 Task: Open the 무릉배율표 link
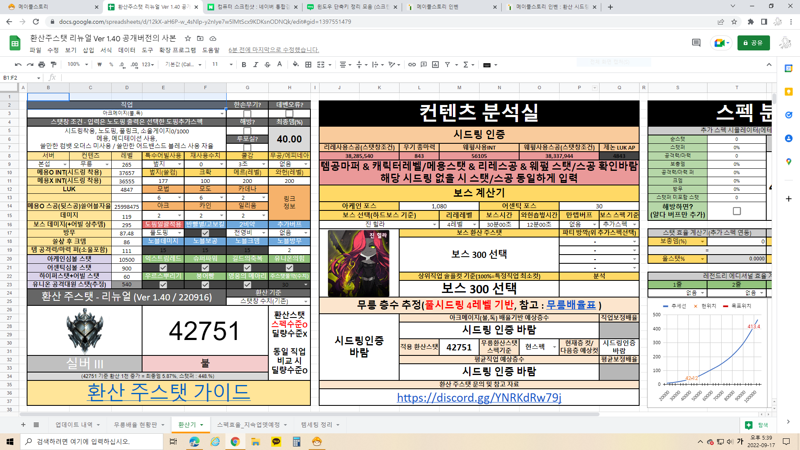point(571,305)
